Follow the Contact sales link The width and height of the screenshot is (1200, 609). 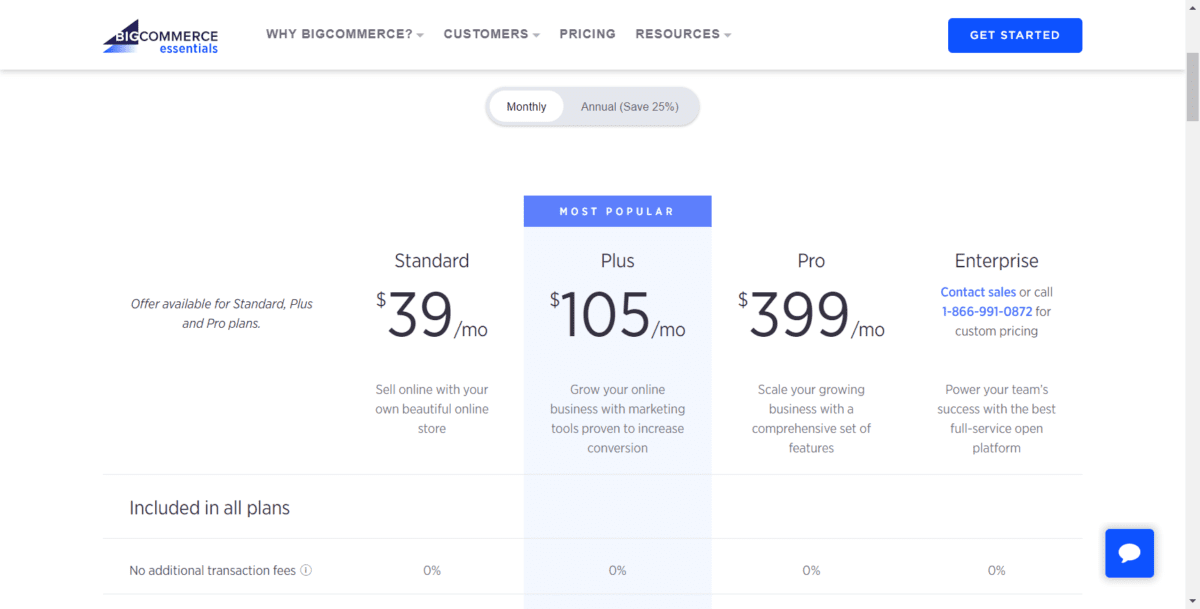coord(978,292)
